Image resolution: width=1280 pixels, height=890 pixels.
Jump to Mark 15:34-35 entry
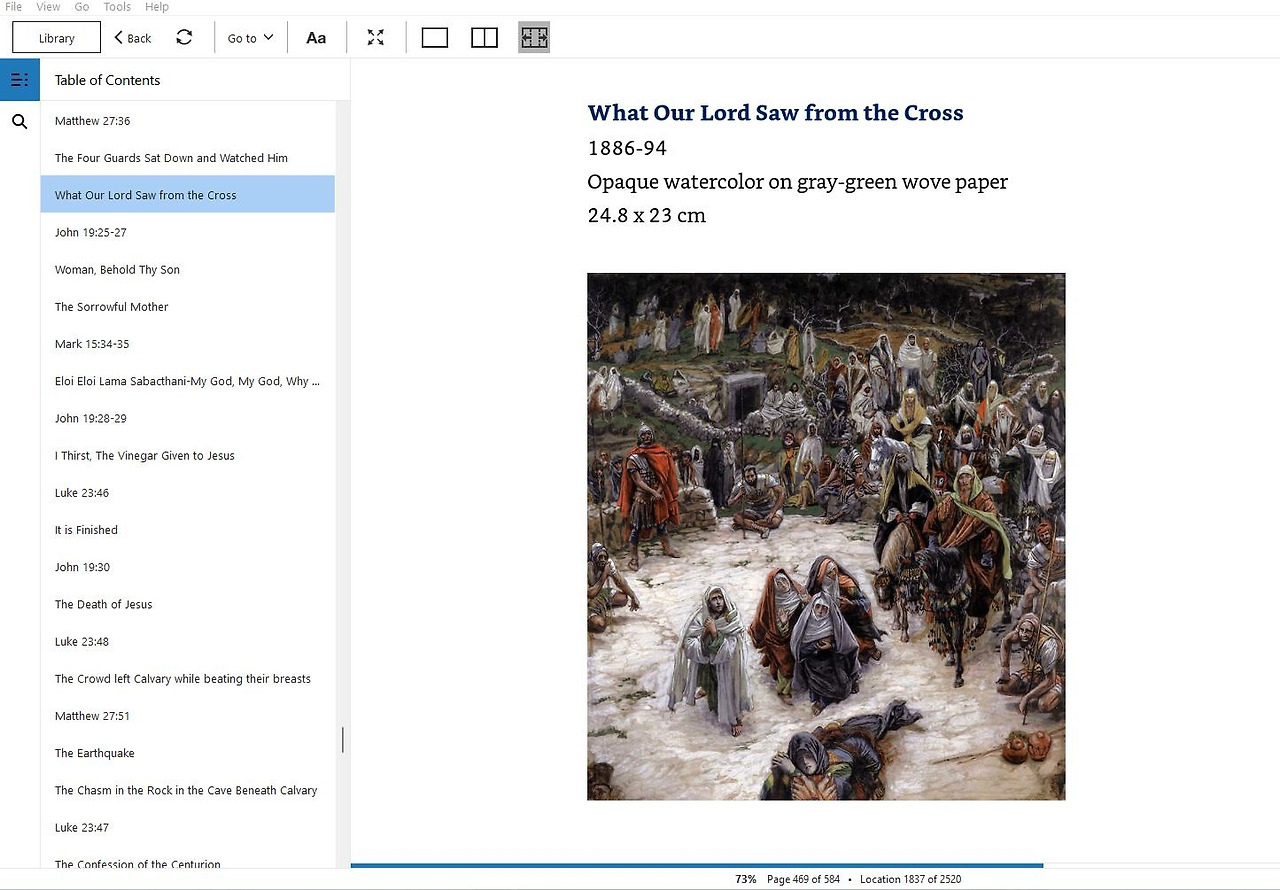pyautogui.click(x=188, y=344)
